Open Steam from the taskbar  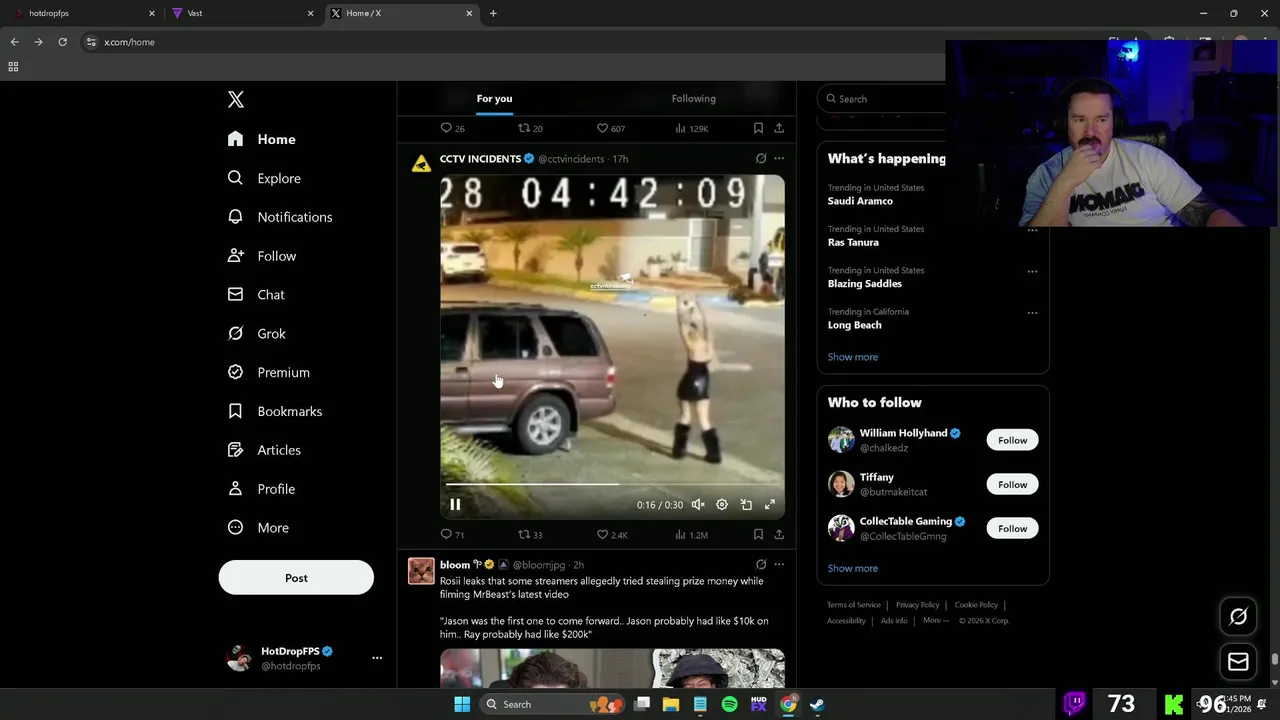pyautogui.click(x=817, y=704)
